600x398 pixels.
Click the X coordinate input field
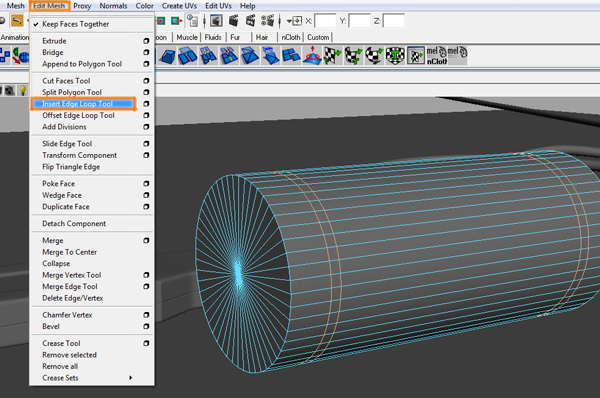coord(325,21)
